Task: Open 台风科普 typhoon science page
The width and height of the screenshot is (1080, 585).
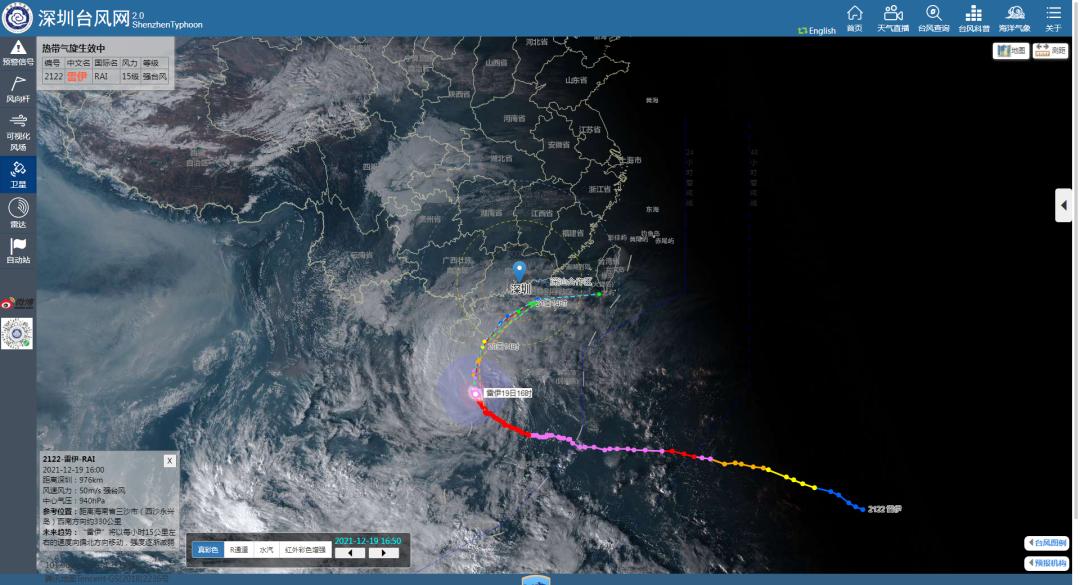Action: [973, 18]
